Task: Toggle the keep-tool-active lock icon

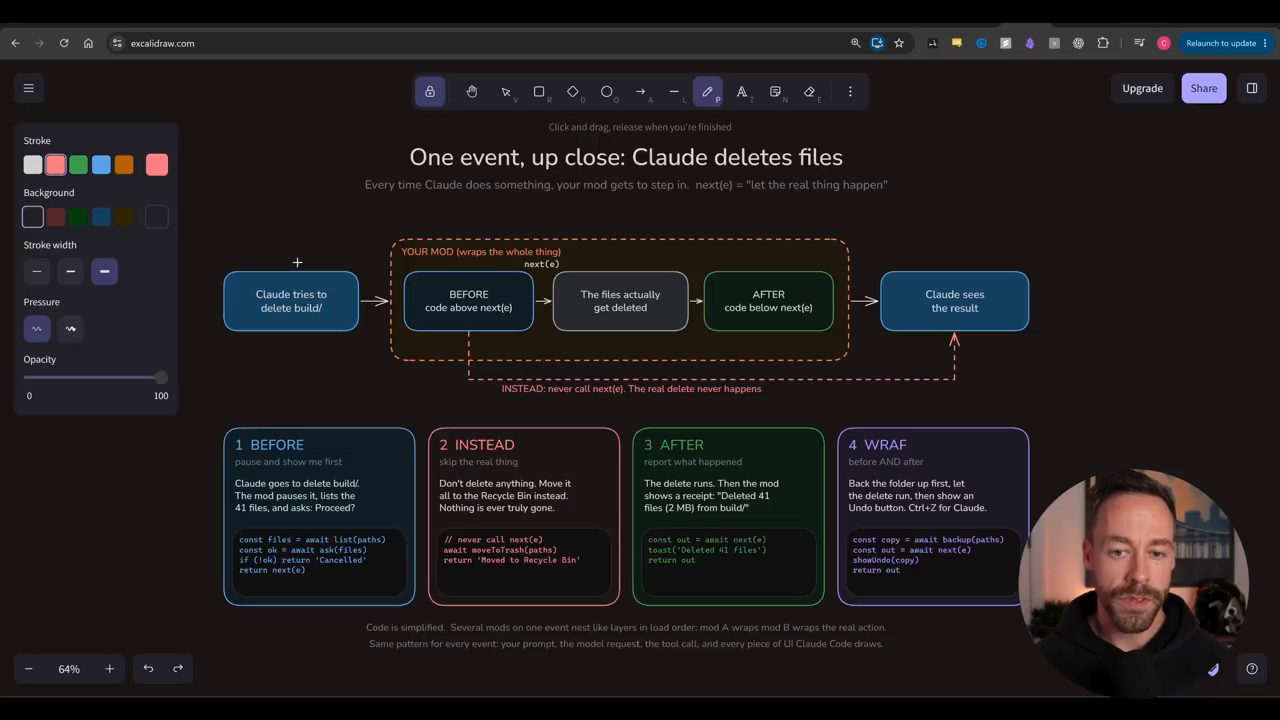Action: pos(430,92)
